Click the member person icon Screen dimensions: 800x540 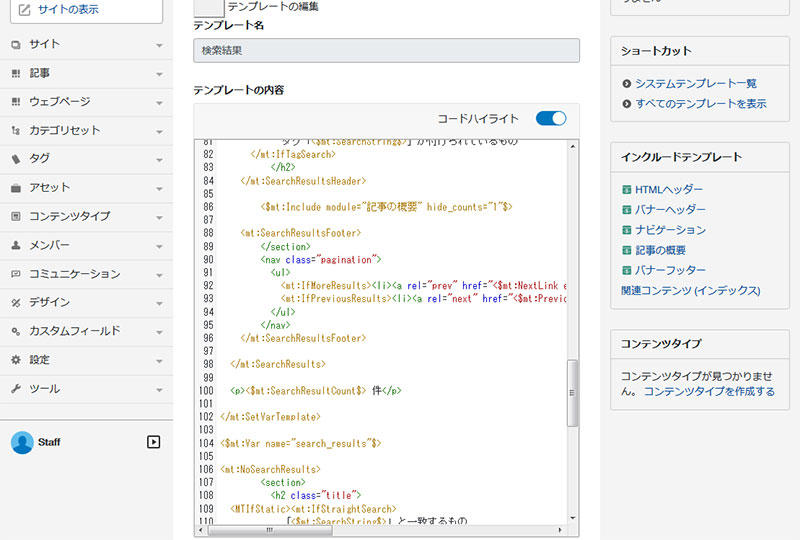coord(16,245)
